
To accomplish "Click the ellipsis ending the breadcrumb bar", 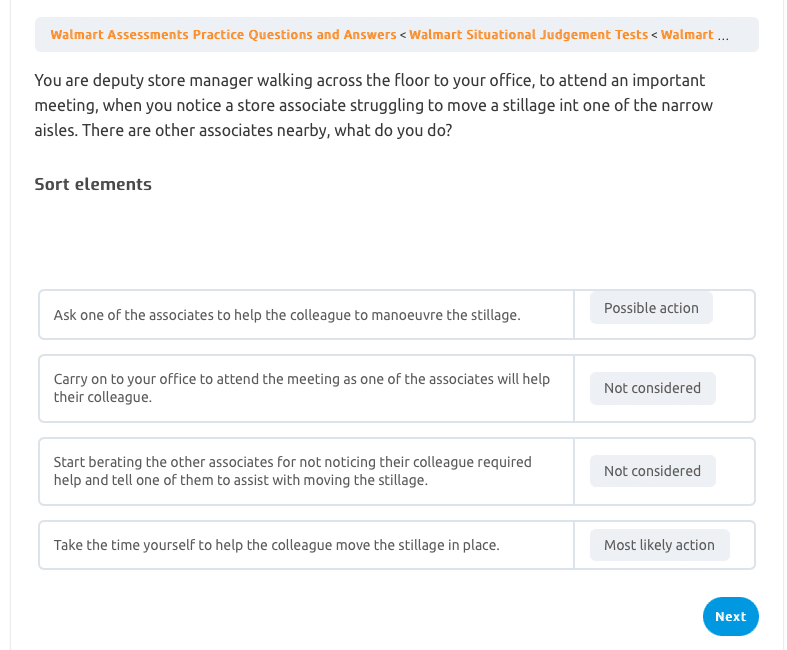I will (723, 36).
